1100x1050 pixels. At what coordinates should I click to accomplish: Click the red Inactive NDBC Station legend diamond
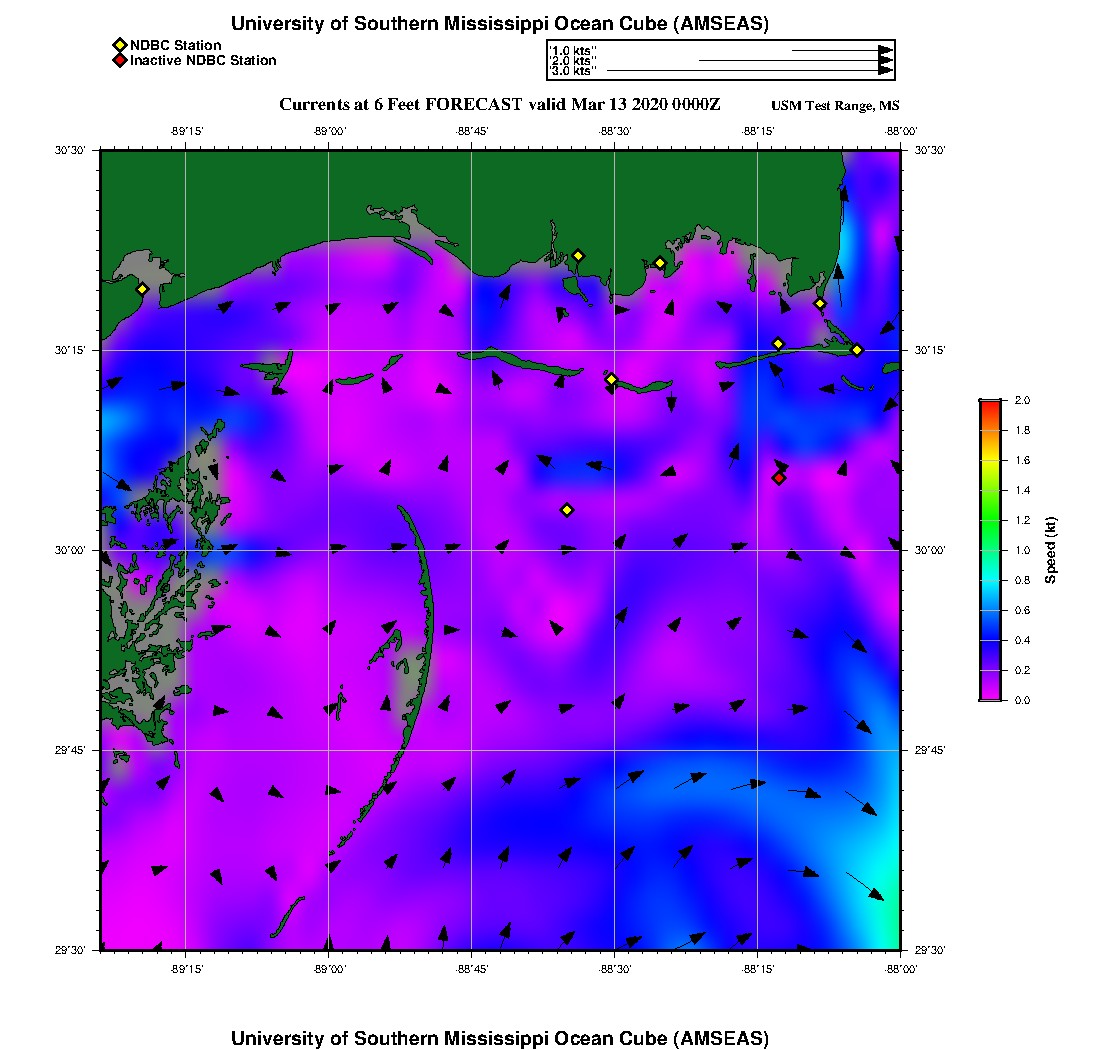(119, 60)
